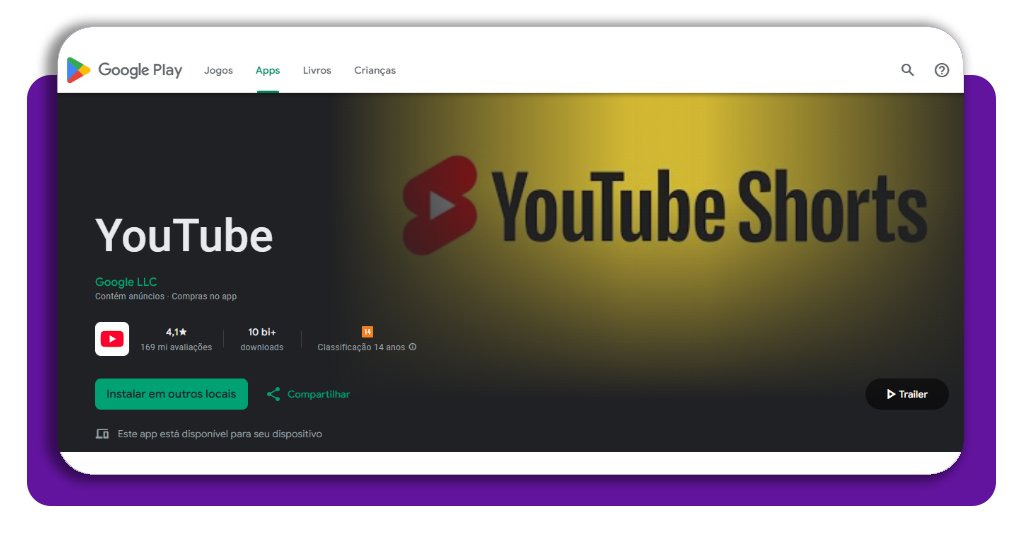Viewport: 1024px width, 536px height.
Task: Select the Apps tab
Action: [x=267, y=71]
